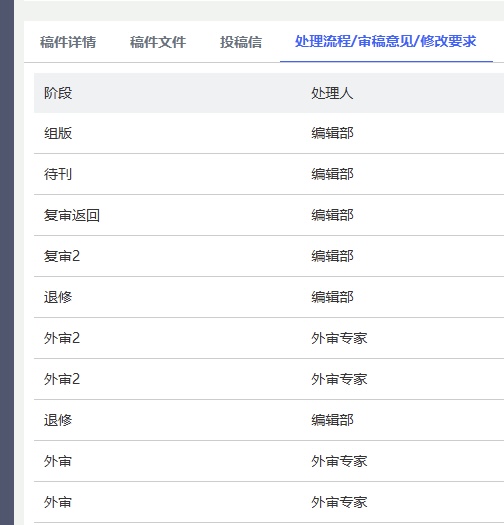Screen dimensions: 504x525
Task: Select the 复审返回 stage row
Action: [269, 215]
